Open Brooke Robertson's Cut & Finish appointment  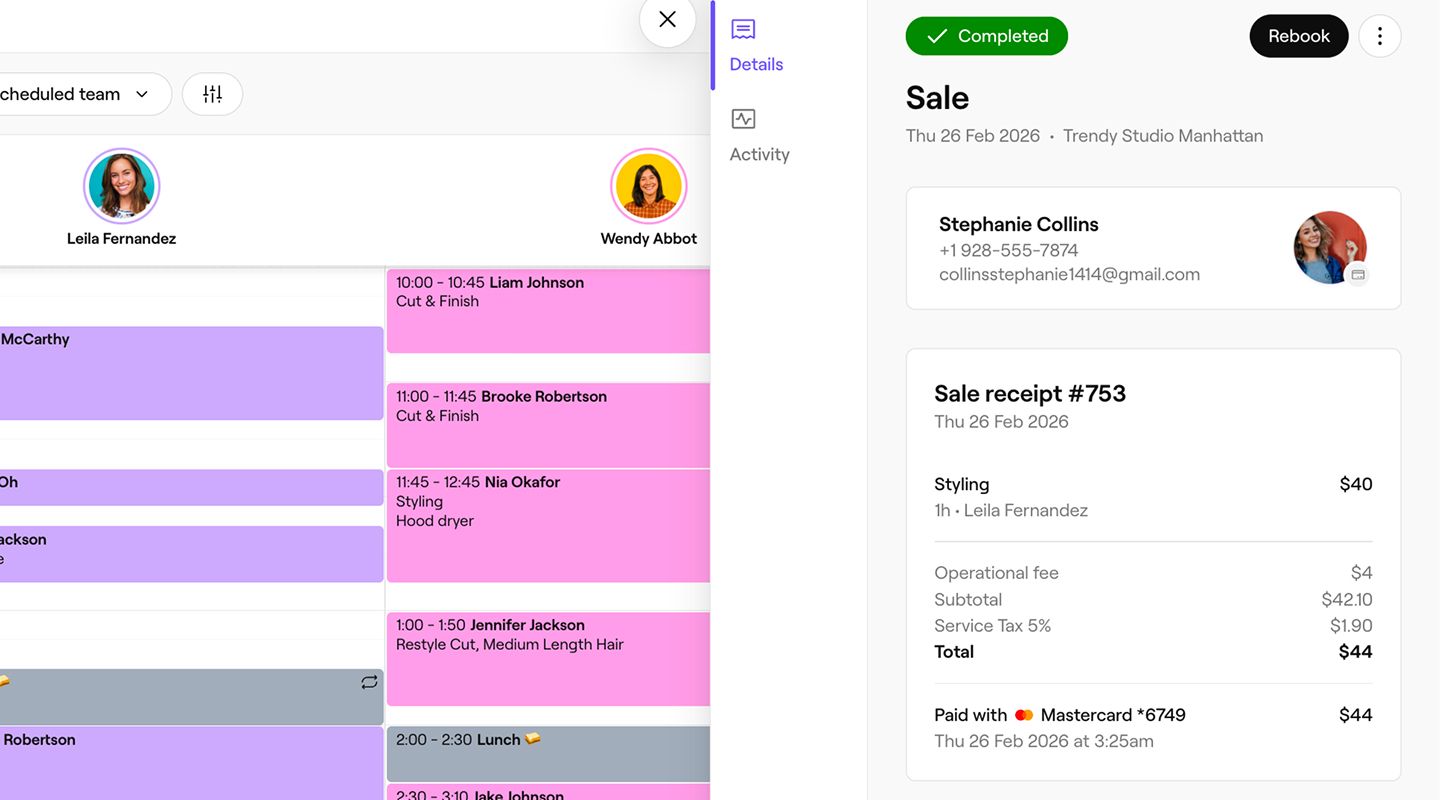tap(548, 424)
